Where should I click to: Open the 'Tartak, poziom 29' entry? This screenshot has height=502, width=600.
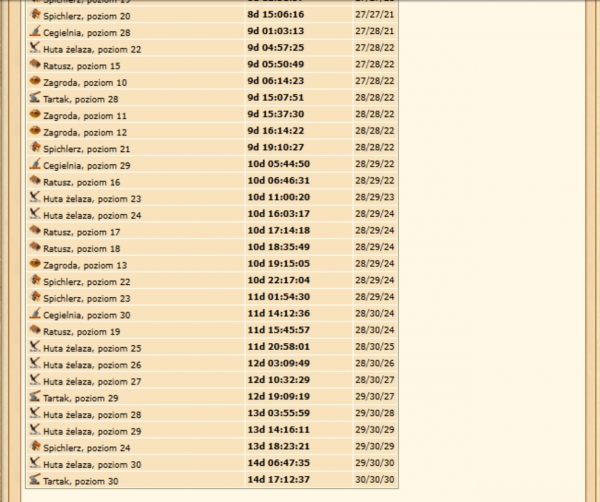[x=81, y=398]
